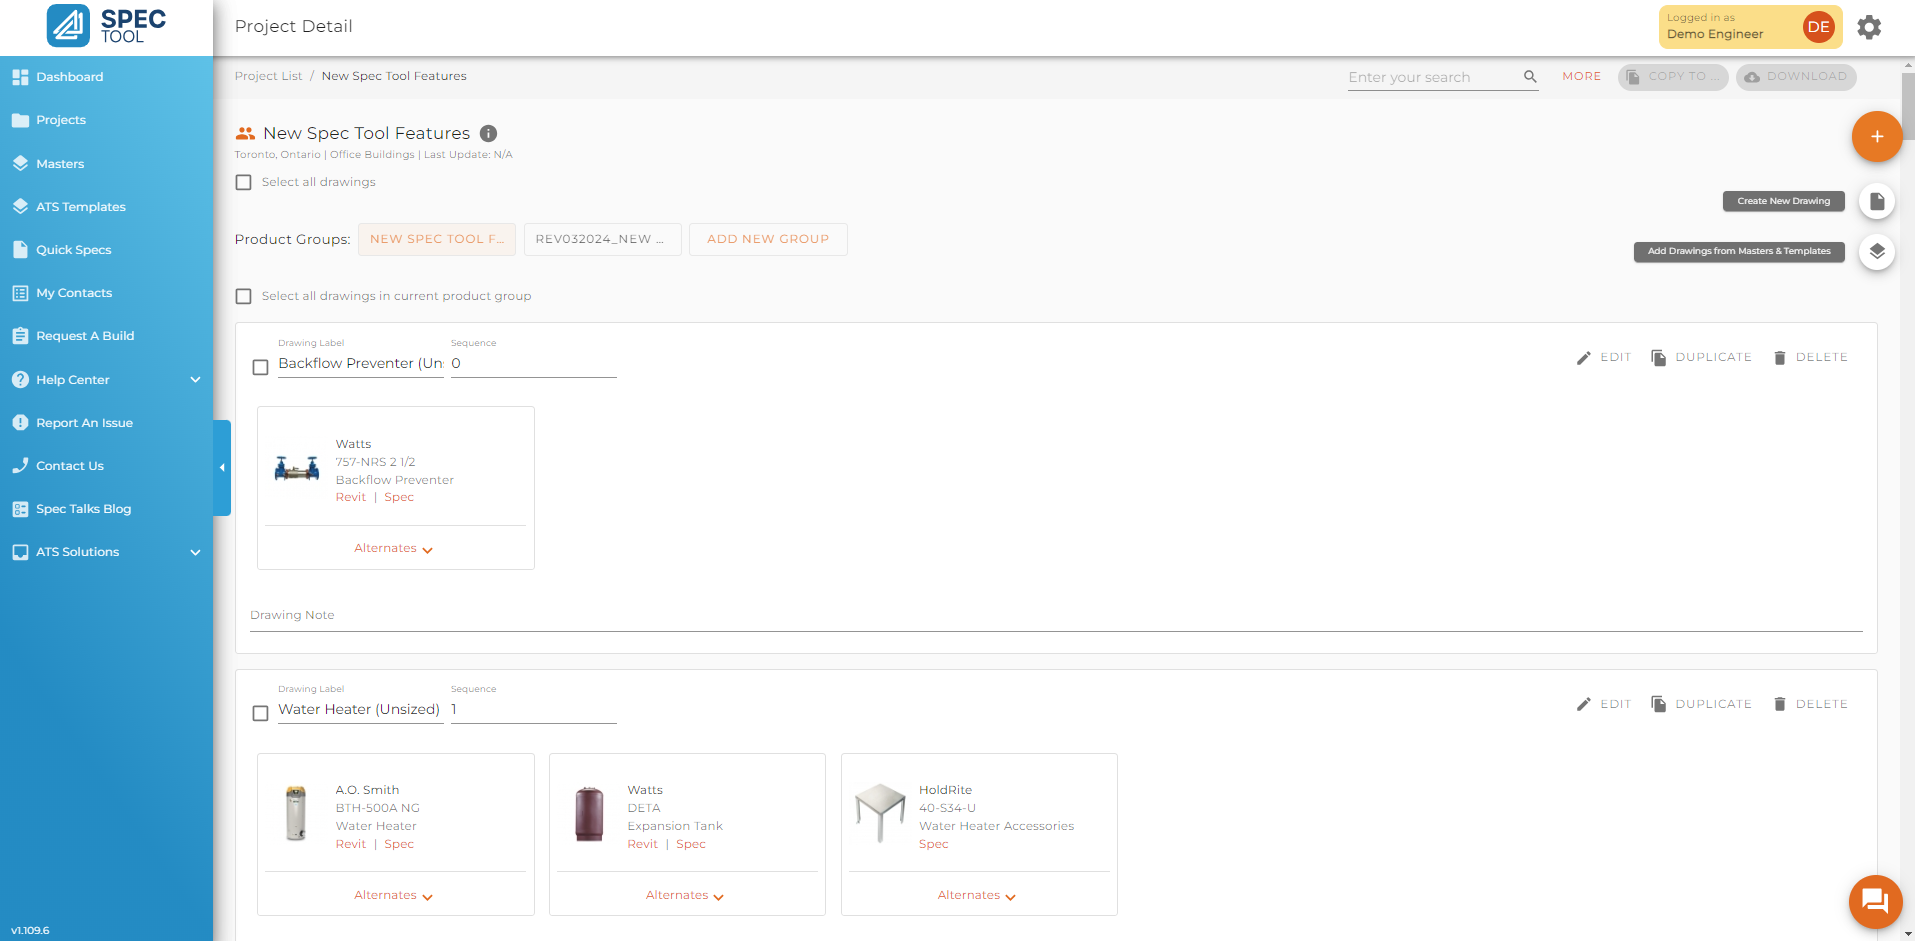This screenshot has height=941, width=1915.
Task: Open Quick Specs document icon
Action: click(x=20, y=249)
